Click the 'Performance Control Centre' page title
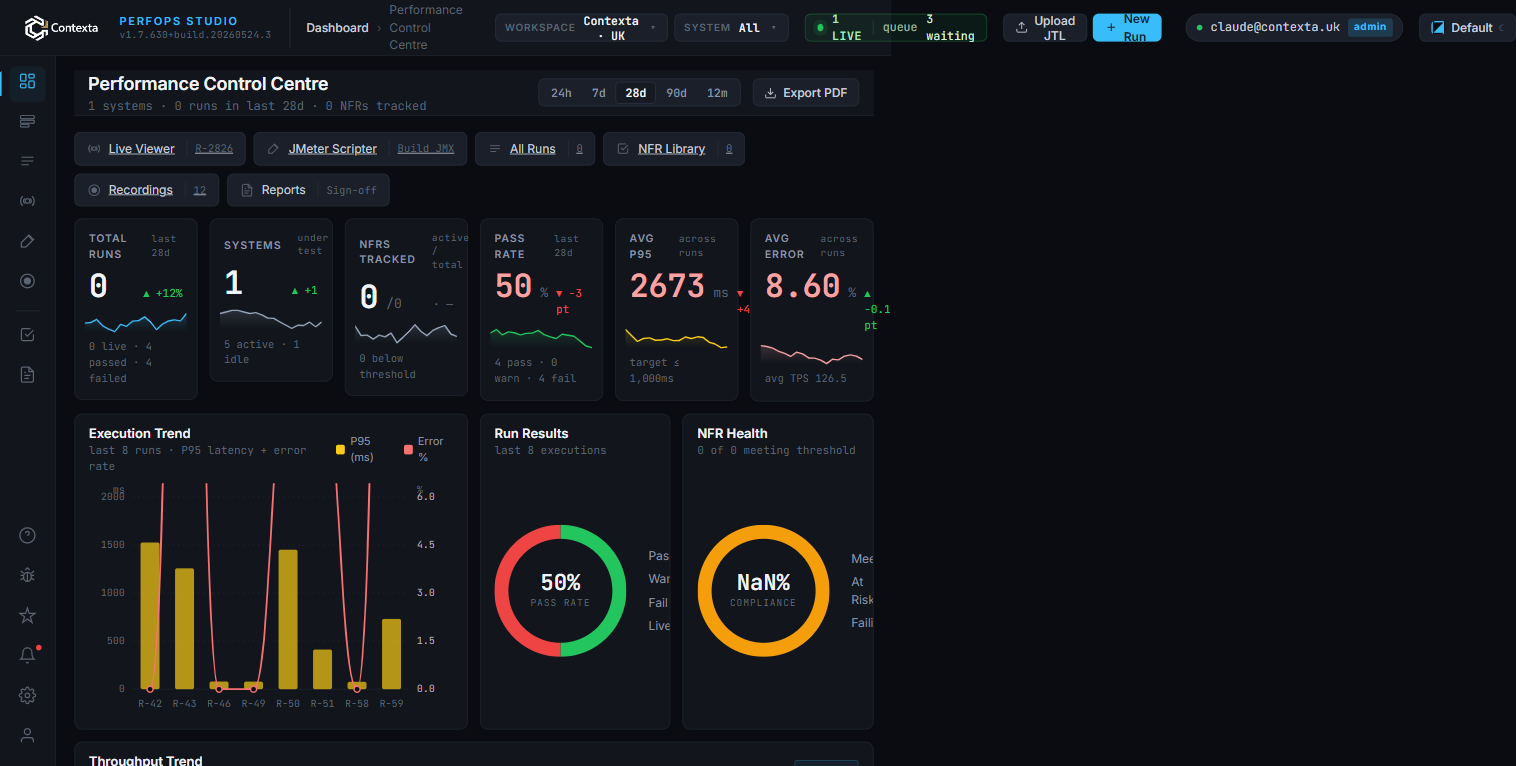Image resolution: width=1516 pixels, height=766 pixels. pyautogui.click(x=208, y=84)
